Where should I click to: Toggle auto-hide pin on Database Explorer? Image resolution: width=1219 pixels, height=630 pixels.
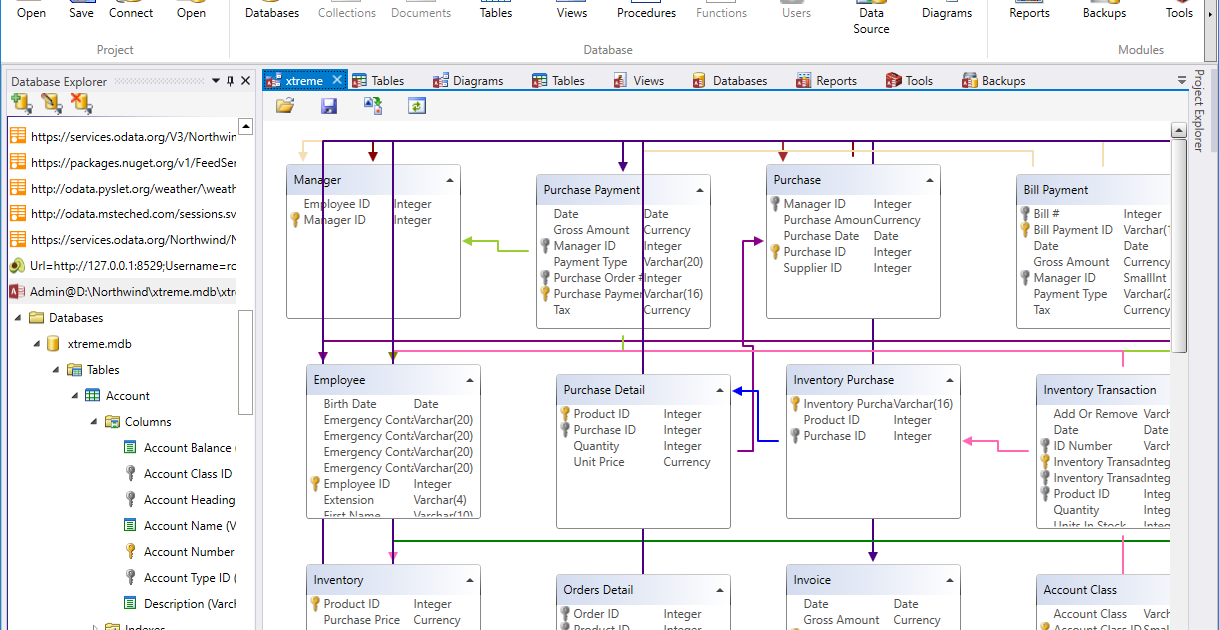pos(228,81)
